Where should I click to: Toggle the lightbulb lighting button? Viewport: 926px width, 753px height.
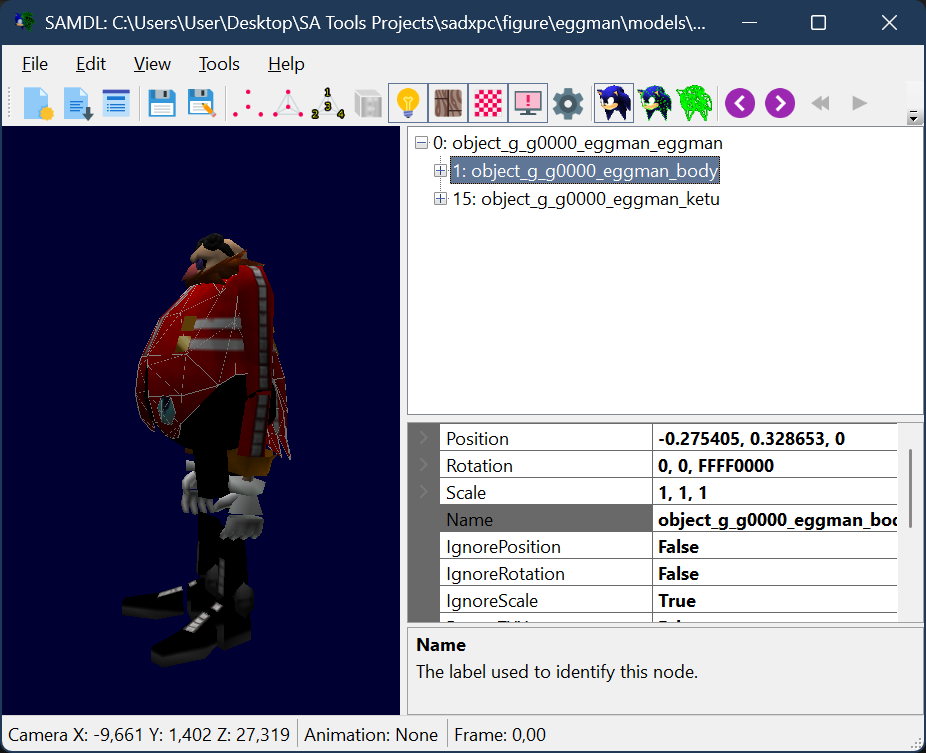click(407, 103)
